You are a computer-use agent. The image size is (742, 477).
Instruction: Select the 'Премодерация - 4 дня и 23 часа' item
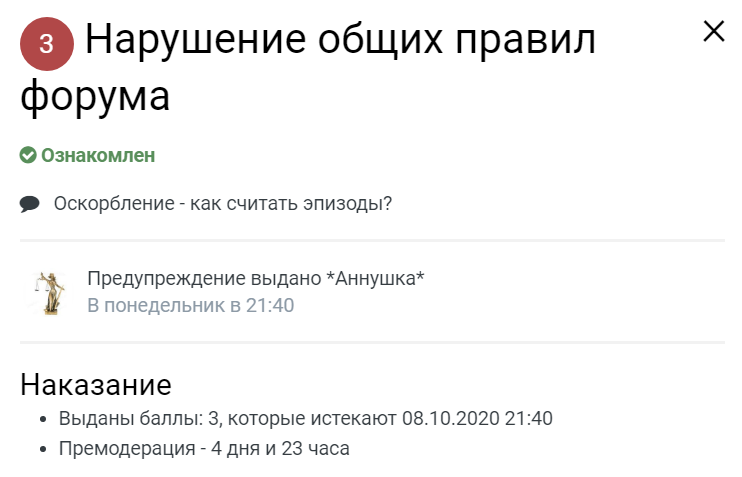[x=204, y=448]
